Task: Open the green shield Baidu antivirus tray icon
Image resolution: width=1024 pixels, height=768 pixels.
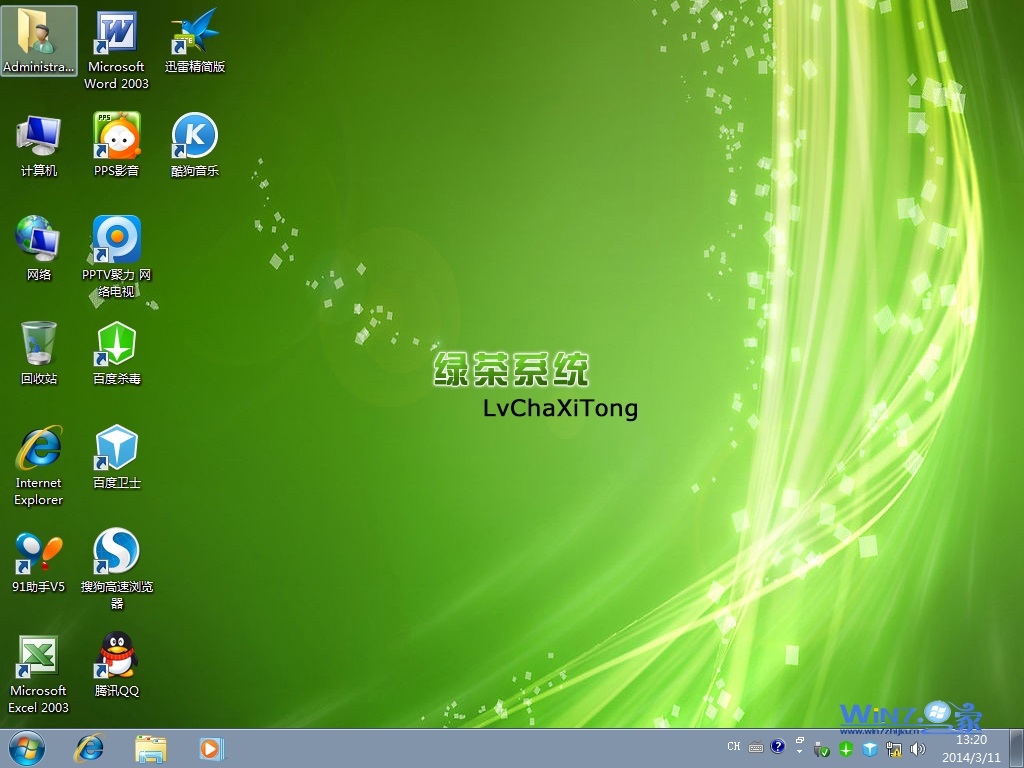Action: click(846, 749)
